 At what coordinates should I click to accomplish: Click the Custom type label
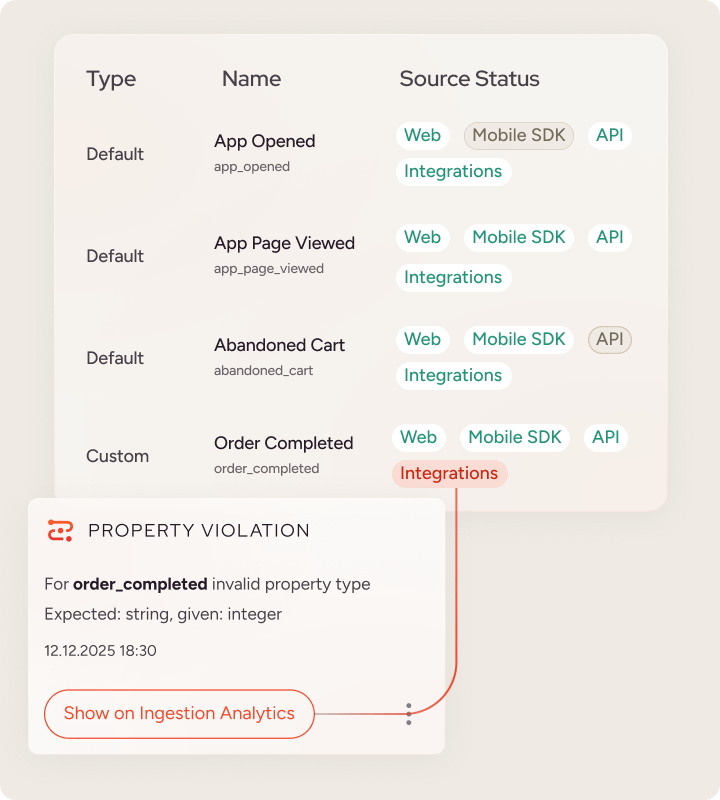click(x=117, y=456)
